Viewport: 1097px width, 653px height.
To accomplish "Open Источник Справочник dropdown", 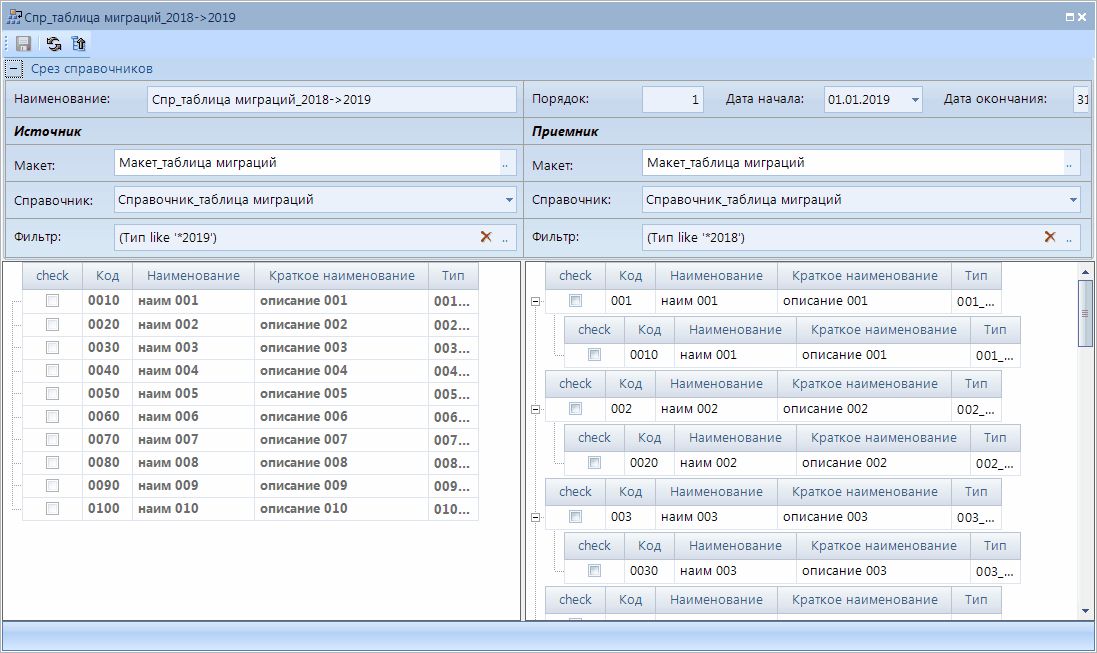I will 508,200.
